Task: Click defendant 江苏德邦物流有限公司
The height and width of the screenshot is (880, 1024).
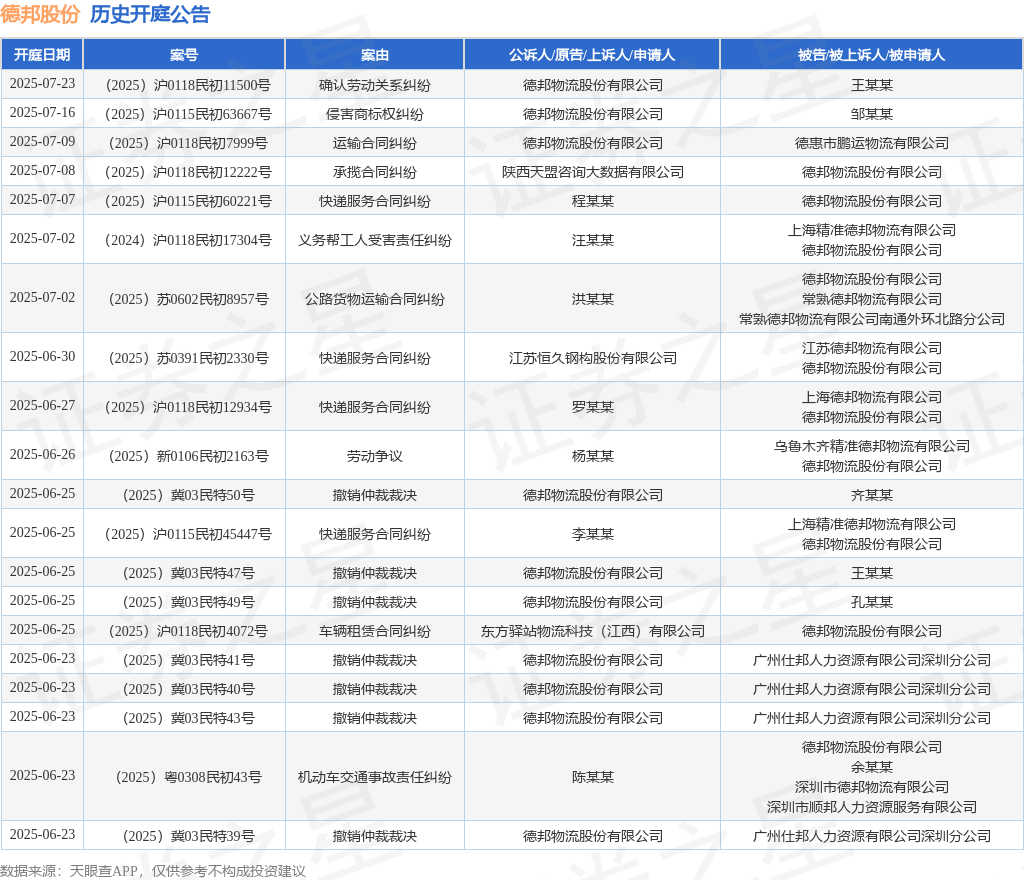Action: click(x=872, y=349)
